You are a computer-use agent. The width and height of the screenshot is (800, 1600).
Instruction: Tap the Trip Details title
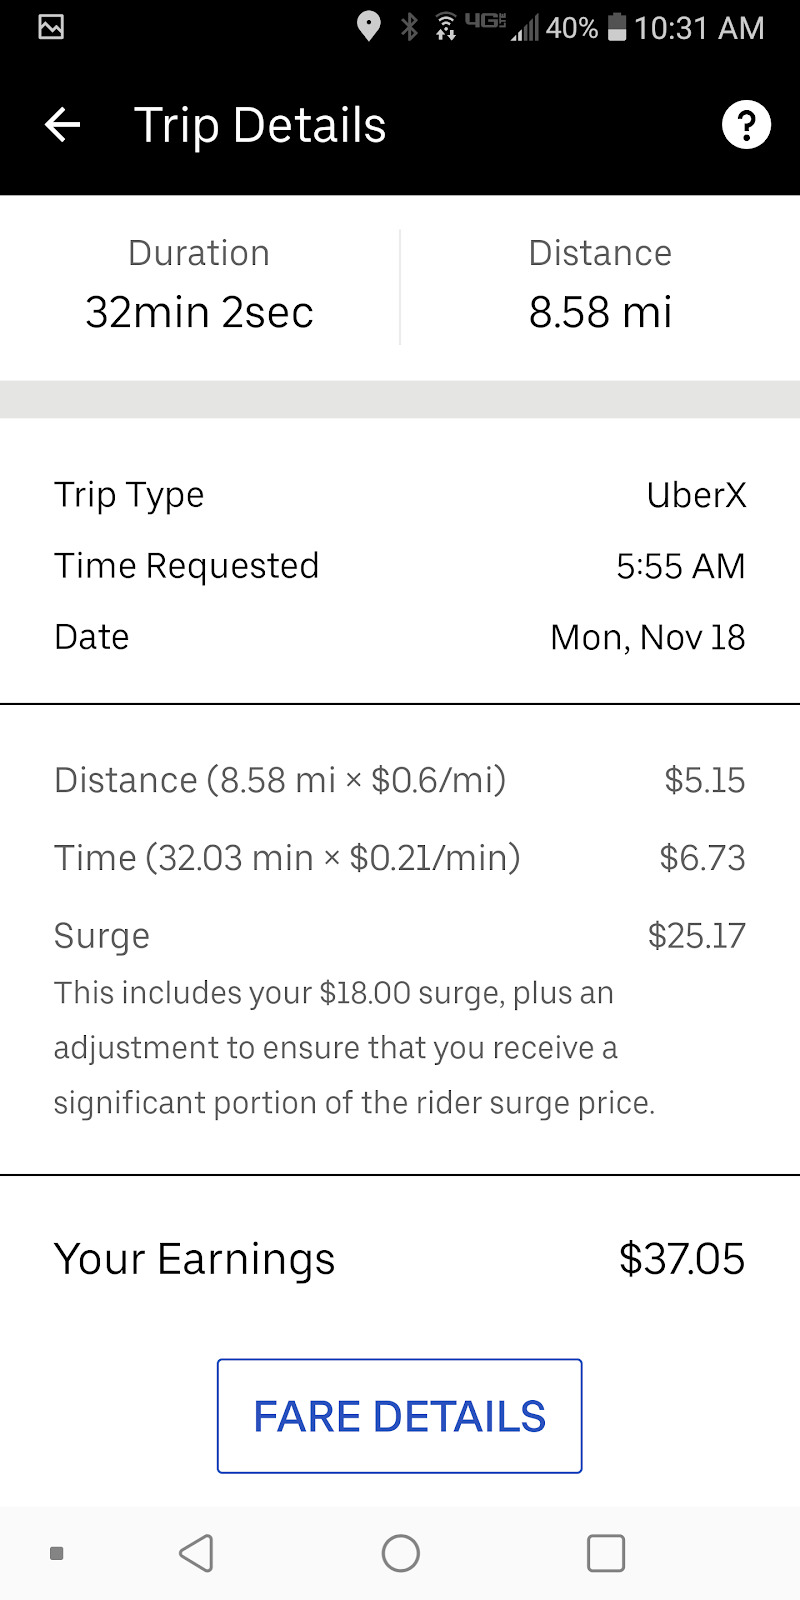[x=260, y=126]
